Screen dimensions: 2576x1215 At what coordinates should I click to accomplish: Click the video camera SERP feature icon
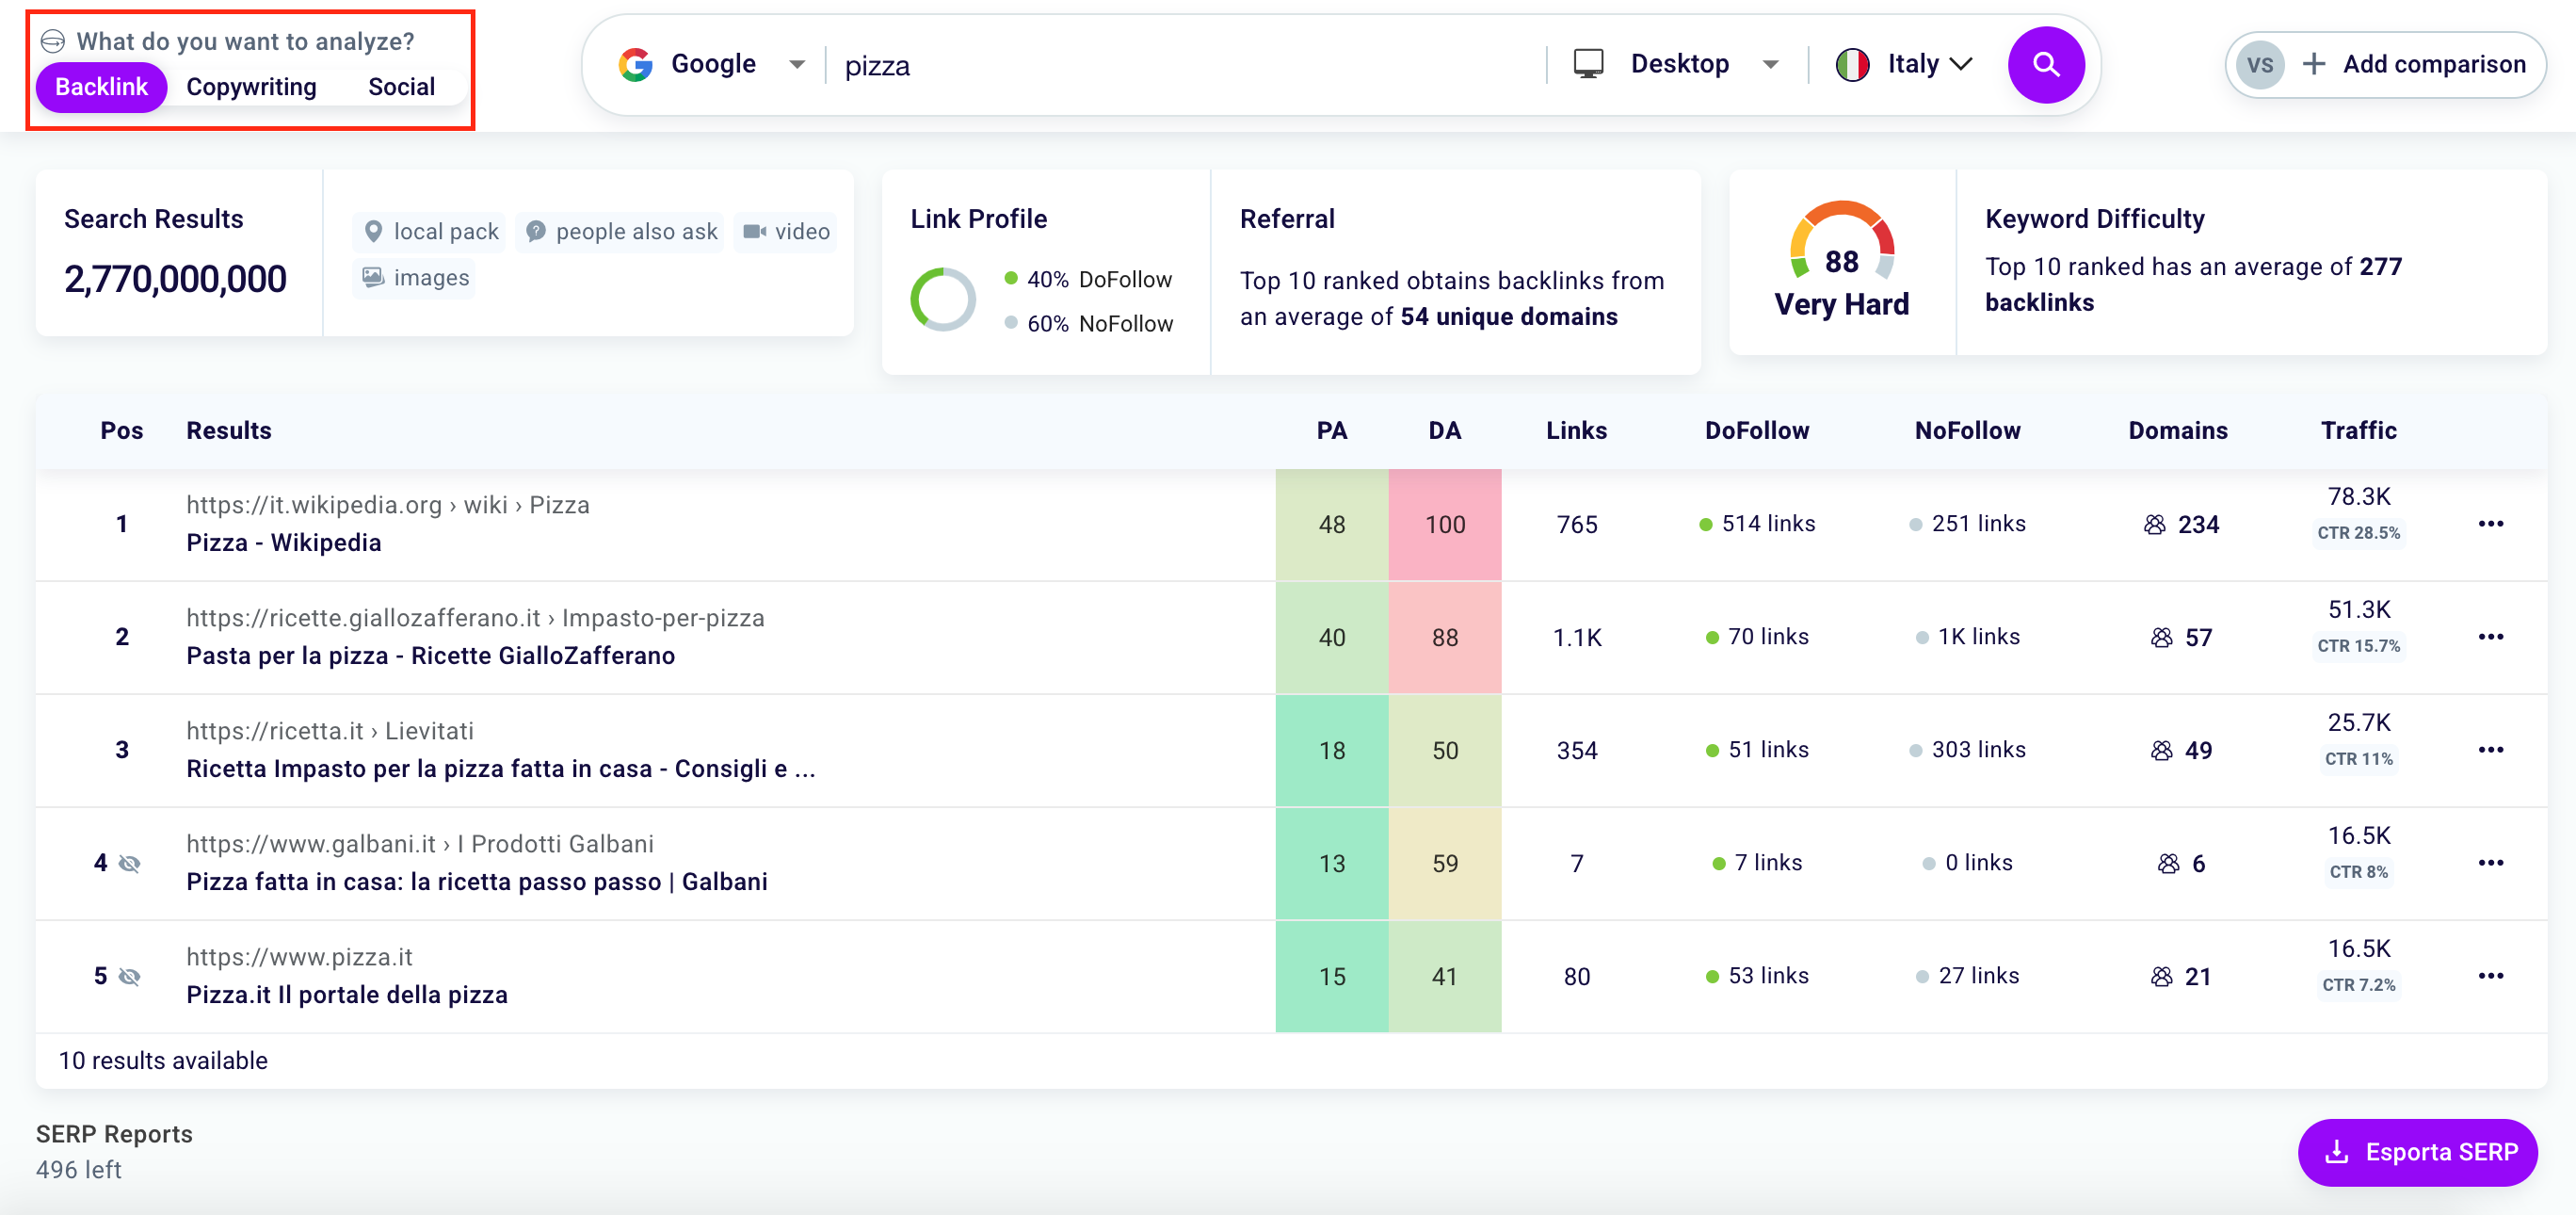point(754,231)
